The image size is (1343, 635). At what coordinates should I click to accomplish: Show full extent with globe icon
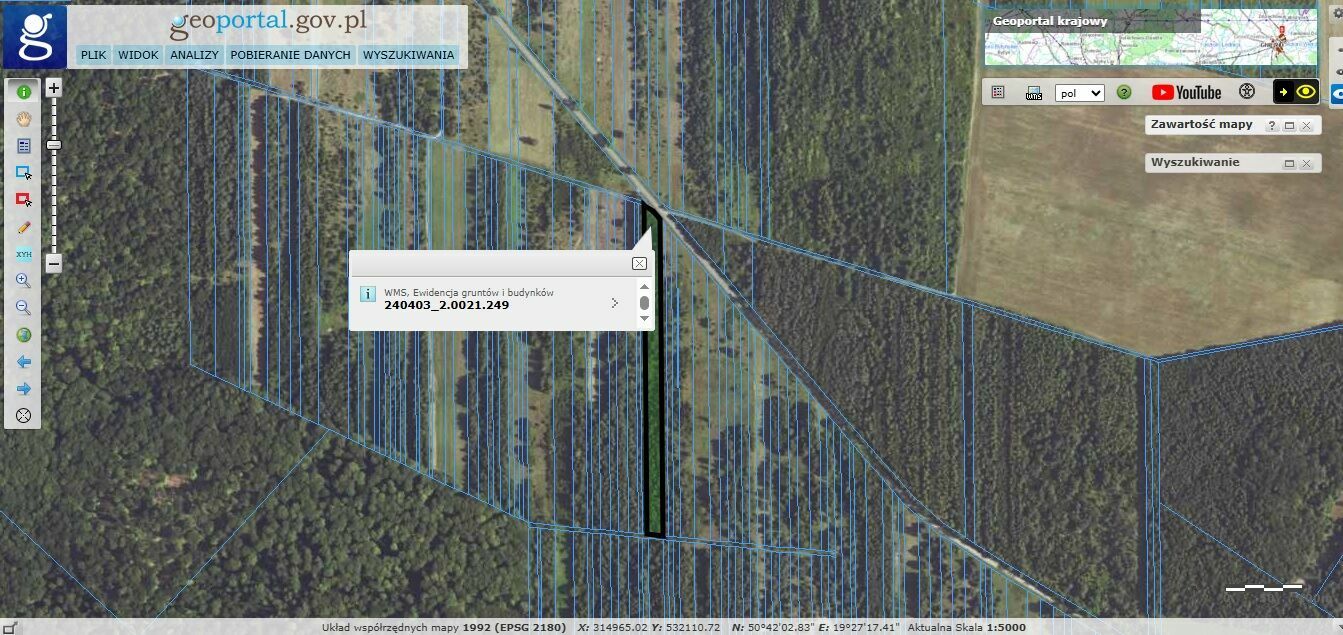tap(23, 335)
